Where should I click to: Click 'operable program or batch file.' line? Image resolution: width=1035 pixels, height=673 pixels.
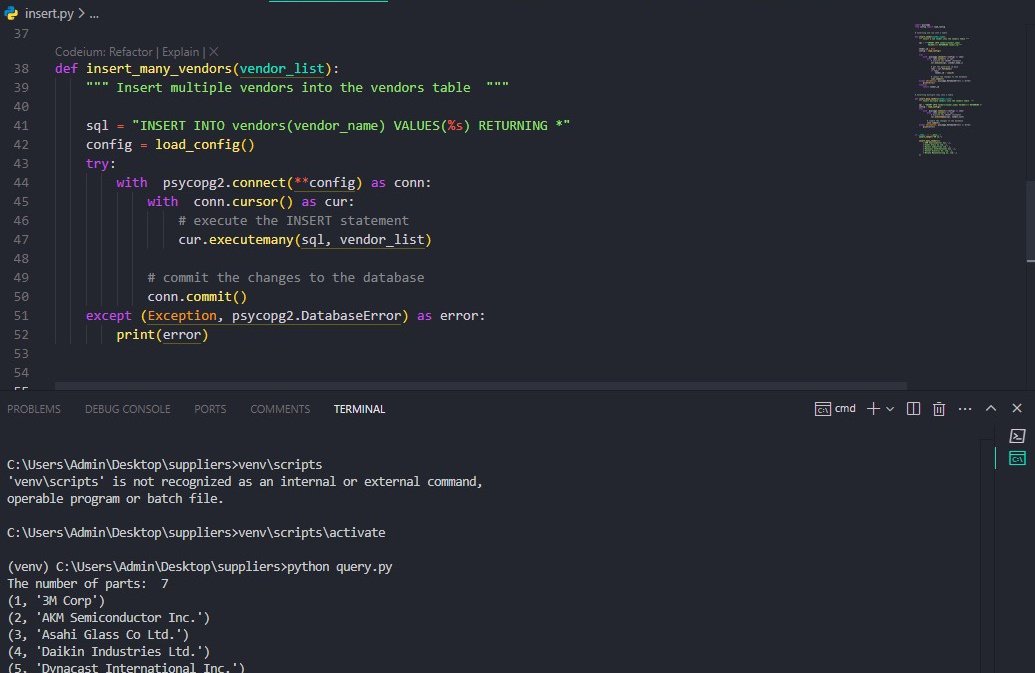(116, 499)
